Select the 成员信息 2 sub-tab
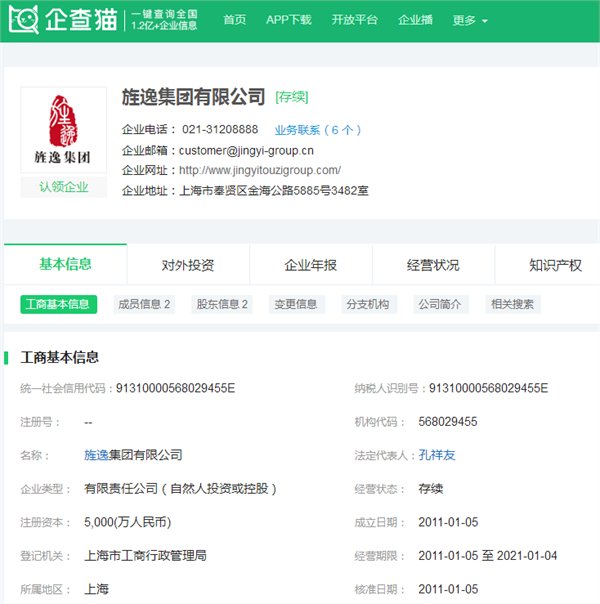This screenshot has height=604, width=600. click(144, 304)
